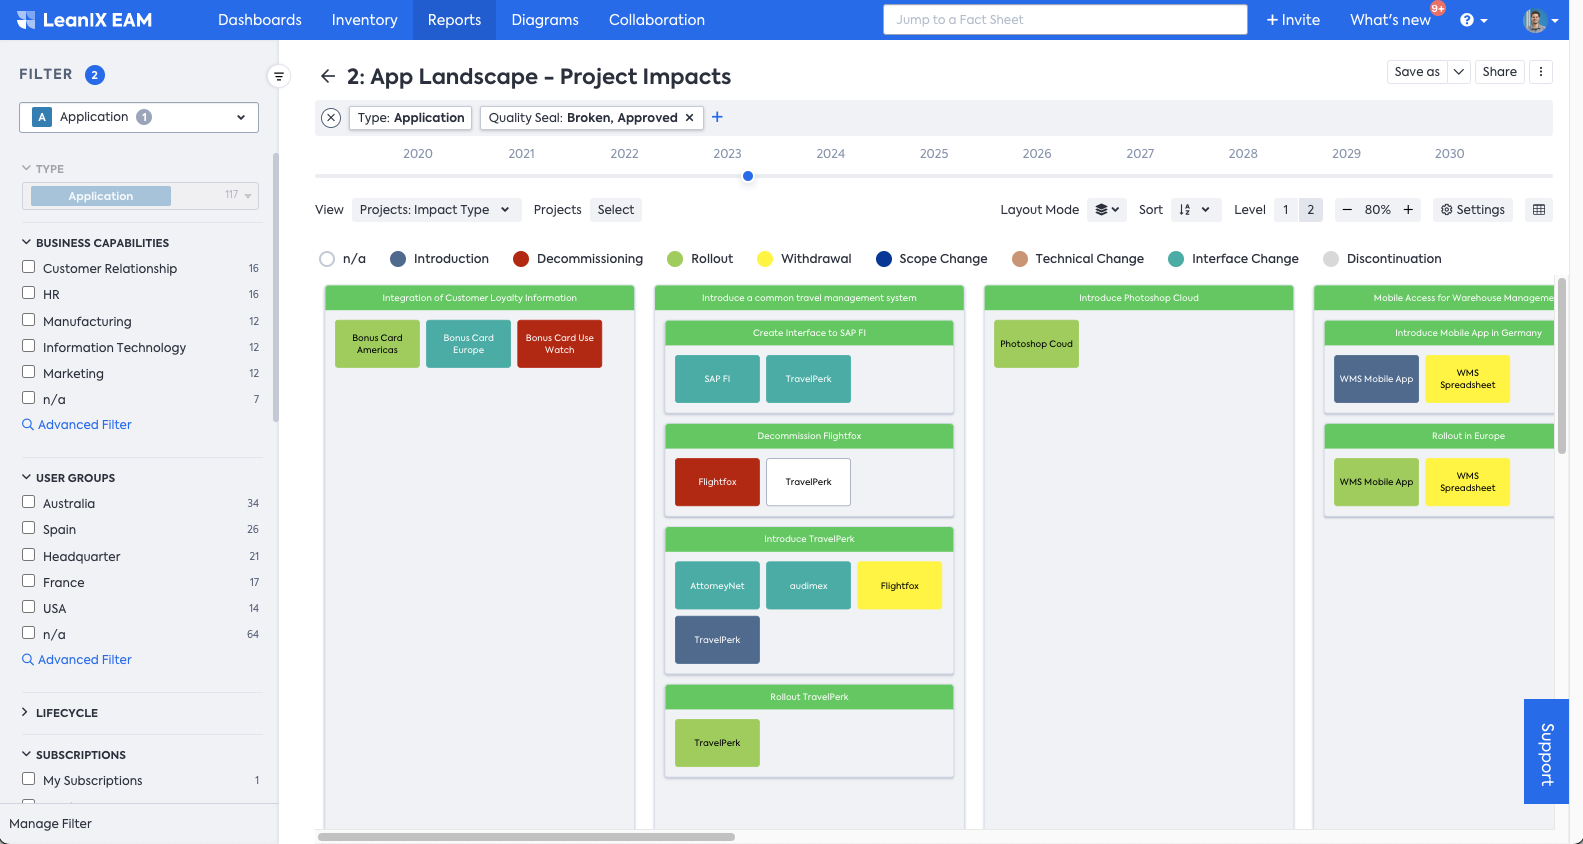
Task: Open the Type Application selection dropdown
Action: (140, 196)
